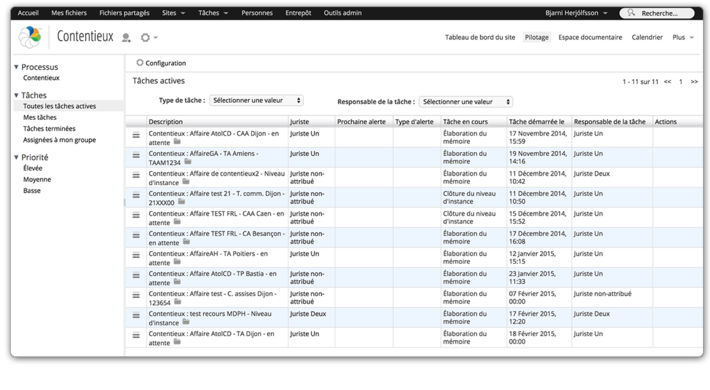Open row menu icon for test C. assises Dijon
Image resolution: width=710 pixels, height=390 pixels.
(x=136, y=295)
